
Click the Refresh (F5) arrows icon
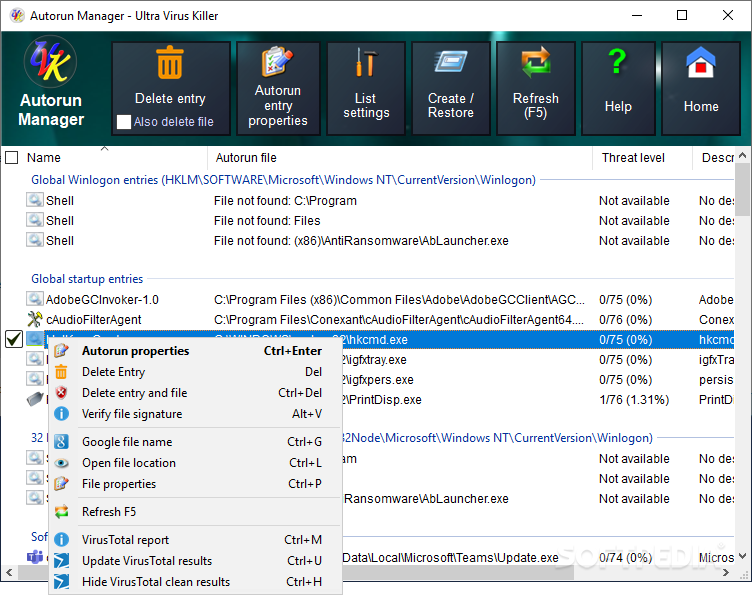[x=535, y=62]
